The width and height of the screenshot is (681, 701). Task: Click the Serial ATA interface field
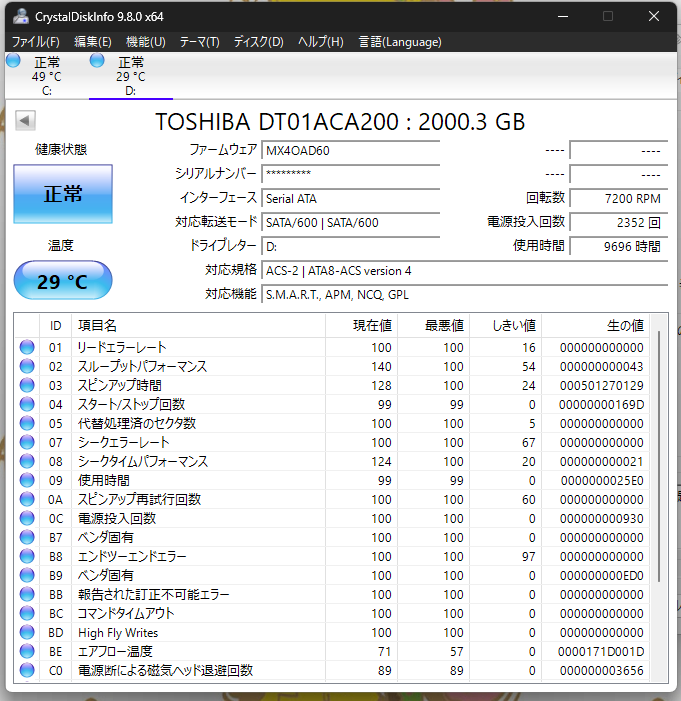[351, 198]
